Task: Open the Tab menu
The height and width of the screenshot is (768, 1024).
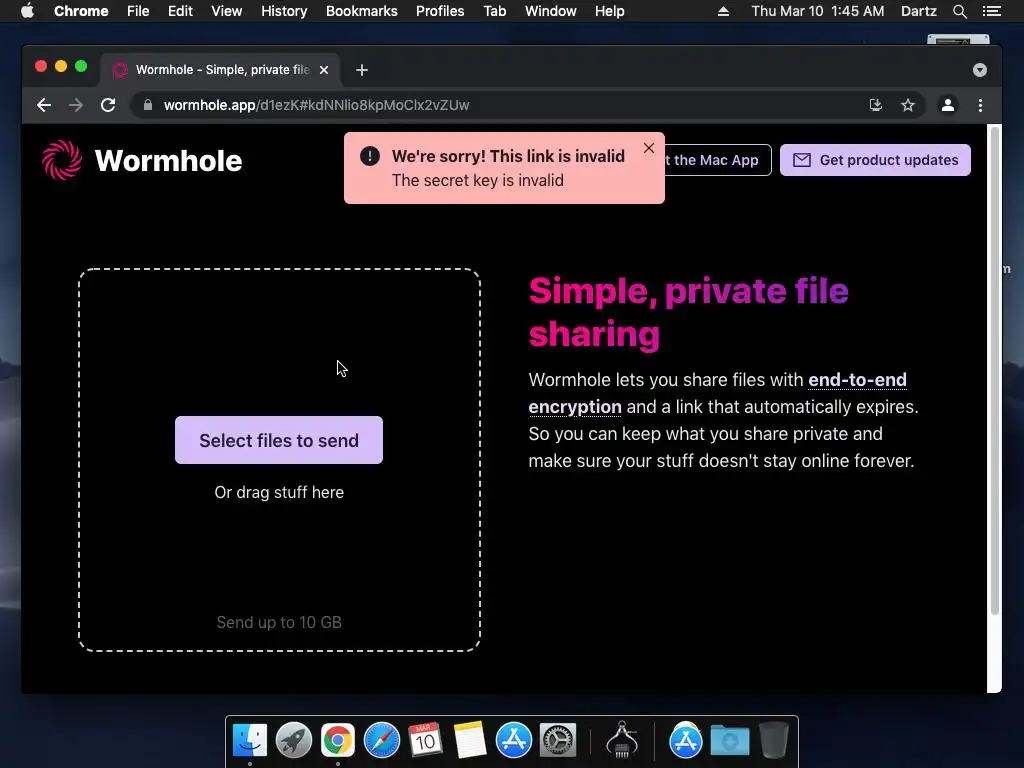Action: point(494,11)
